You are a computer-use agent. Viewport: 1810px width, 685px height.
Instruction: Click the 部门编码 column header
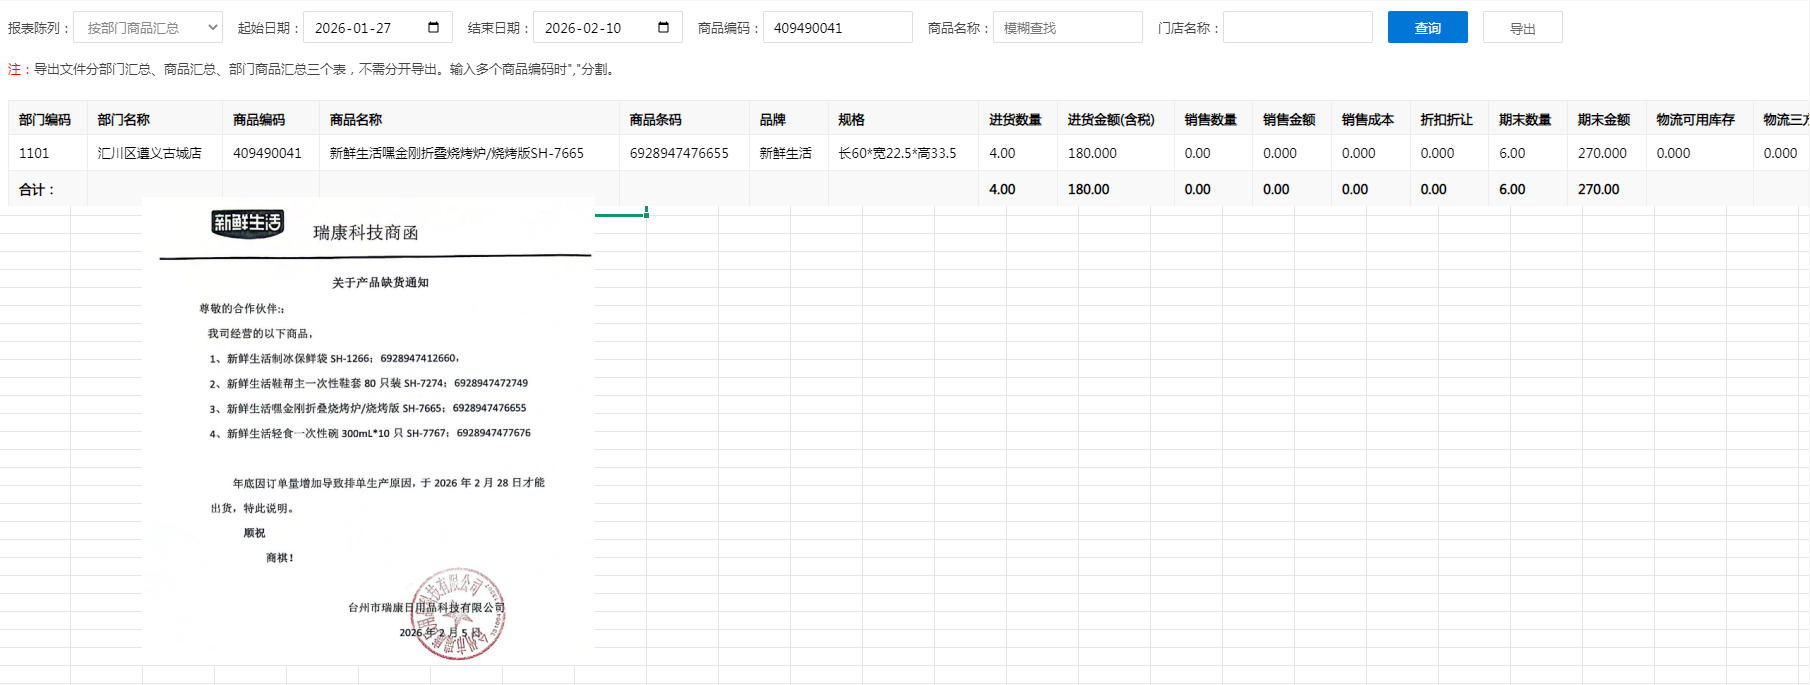click(x=45, y=119)
